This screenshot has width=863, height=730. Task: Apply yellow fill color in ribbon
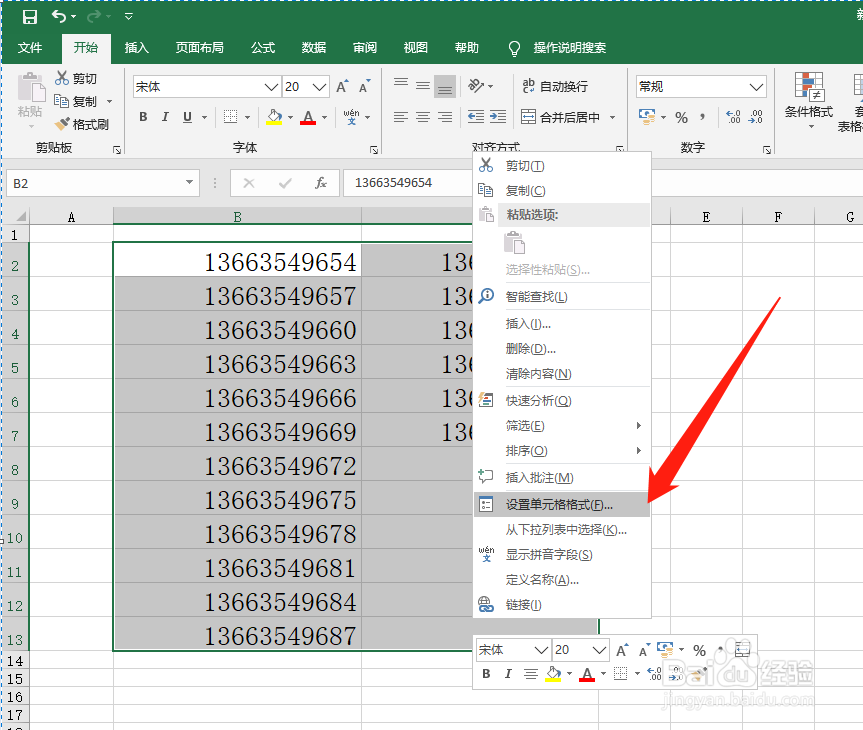pyautogui.click(x=274, y=117)
